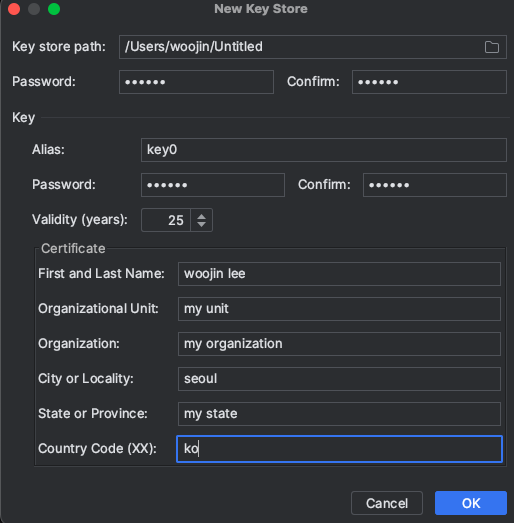Click the green zoom window button
The width and height of the screenshot is (514, 523).
coord(54,9)
